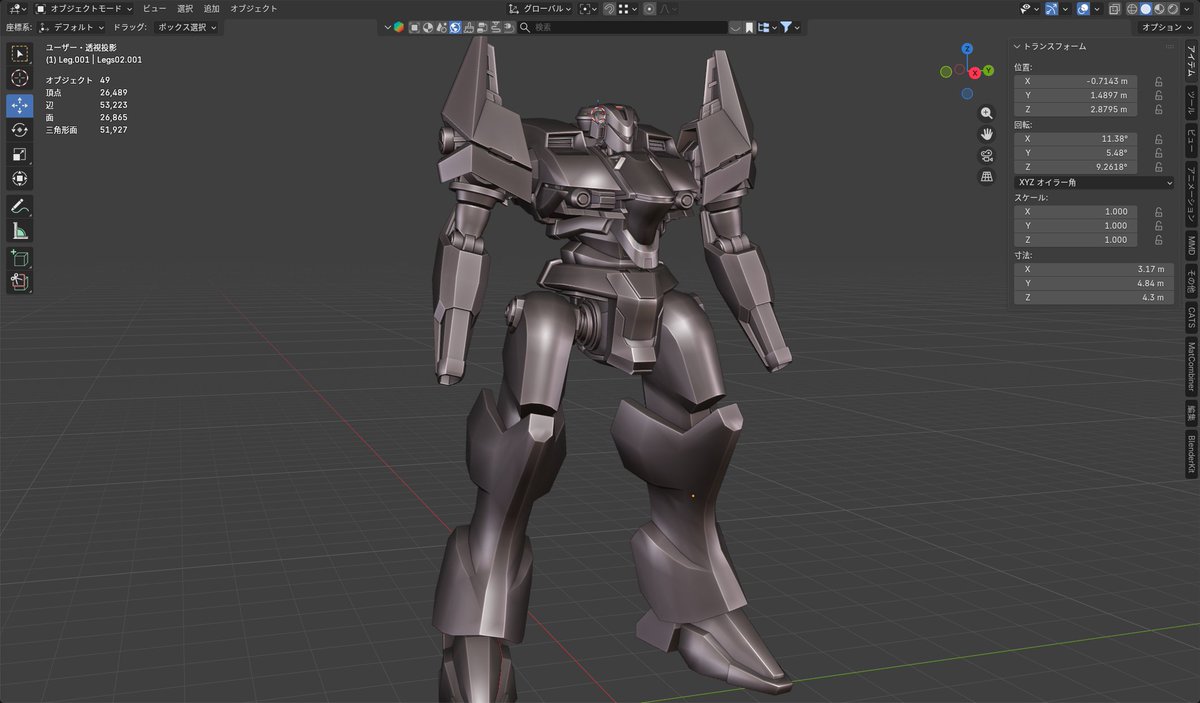Select solid viewport shading

[x=1146, y=8]
